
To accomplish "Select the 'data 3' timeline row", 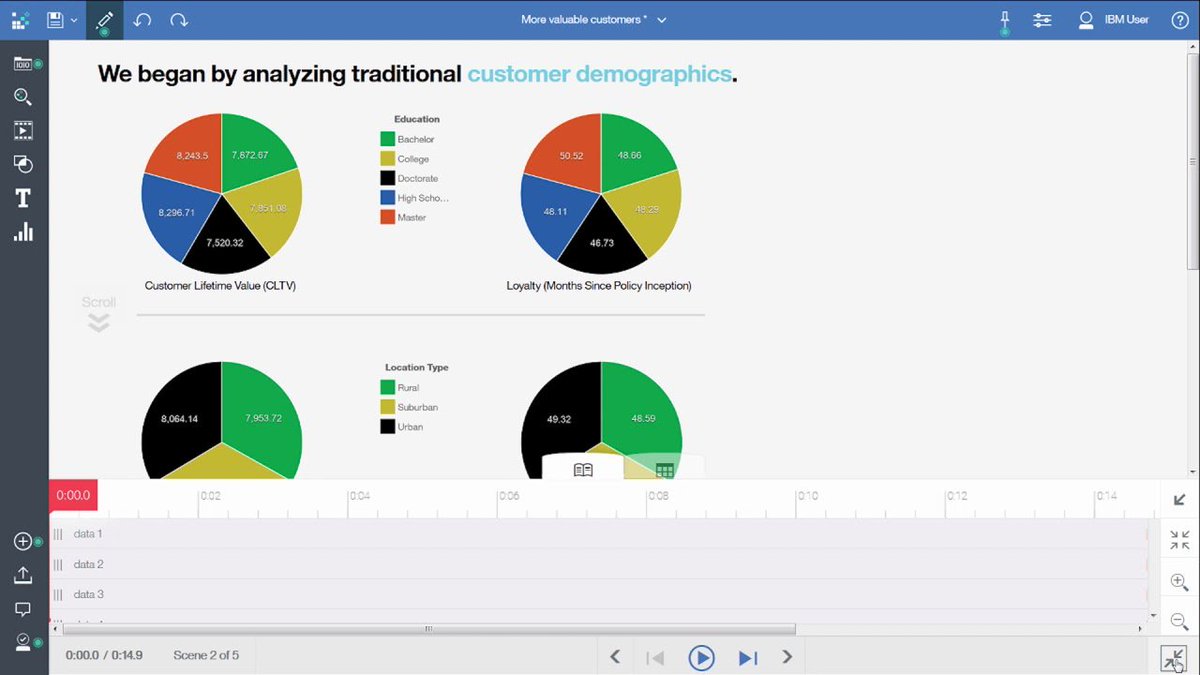I will [598, 594].
